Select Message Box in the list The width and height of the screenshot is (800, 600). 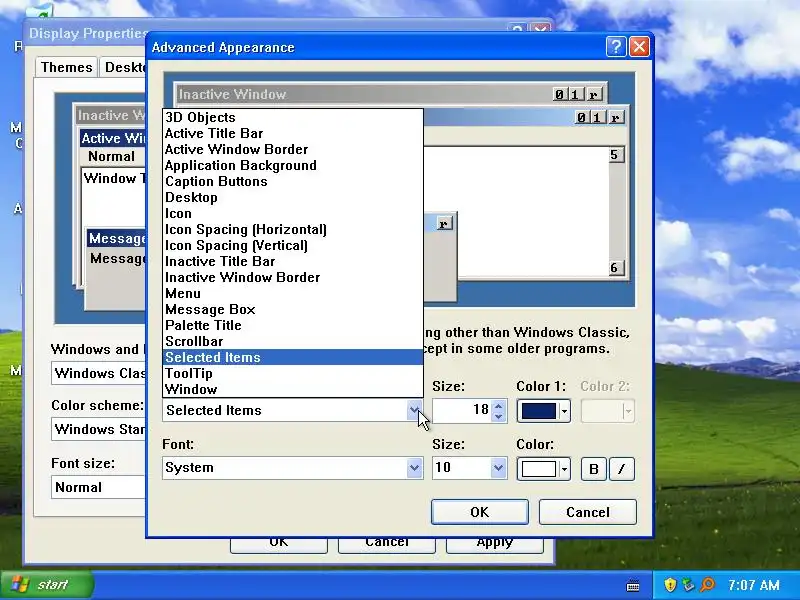coord(293,309)
